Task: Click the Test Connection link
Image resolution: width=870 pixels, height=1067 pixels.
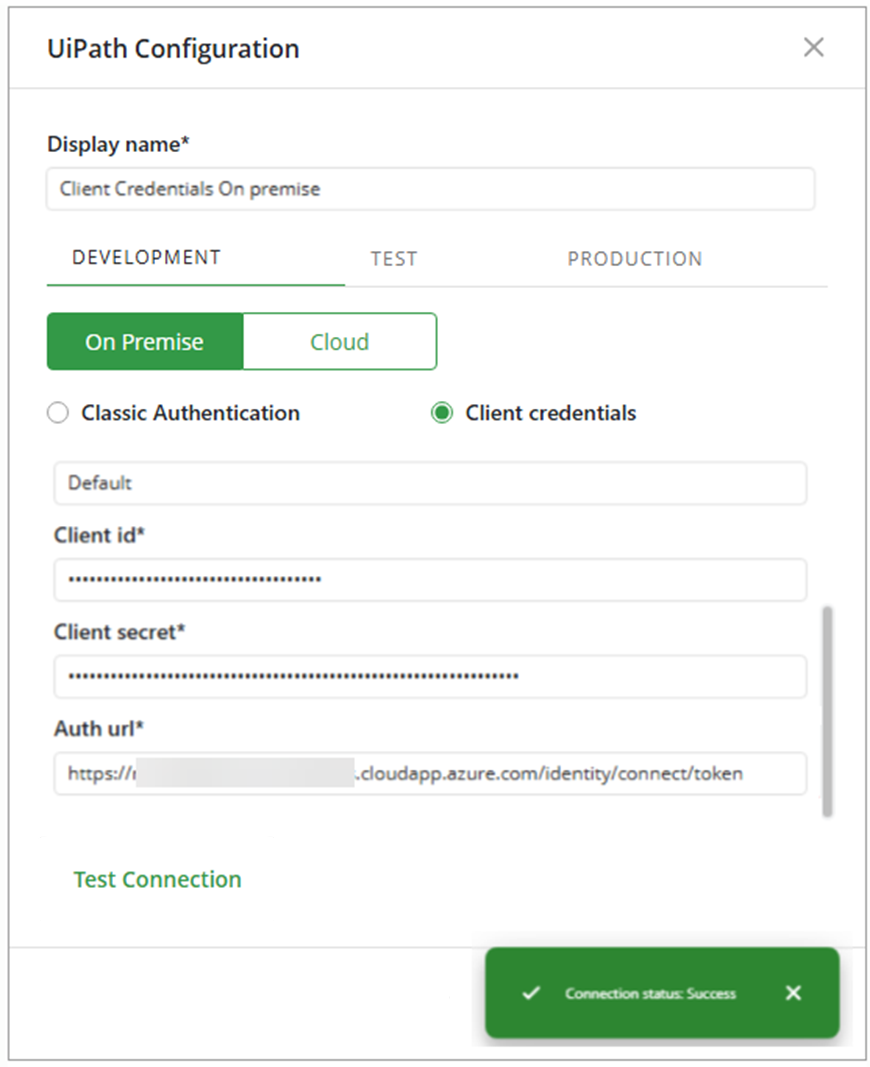Action: (x=157, y=879)
